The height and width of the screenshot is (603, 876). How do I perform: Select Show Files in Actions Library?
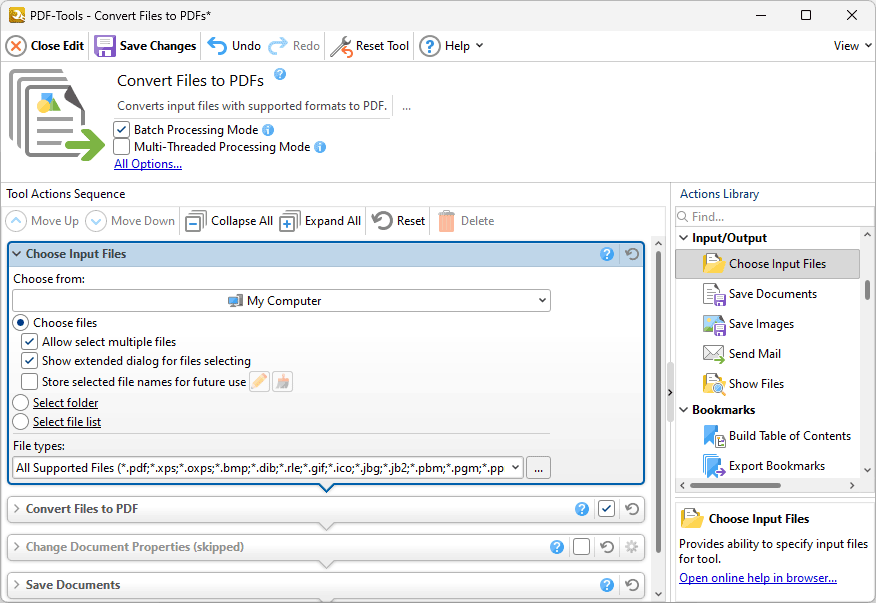[x=744, y=384]
